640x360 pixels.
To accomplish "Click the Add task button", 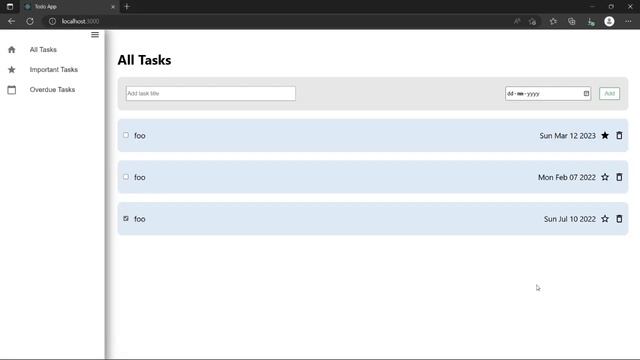I will pos(609,93).
